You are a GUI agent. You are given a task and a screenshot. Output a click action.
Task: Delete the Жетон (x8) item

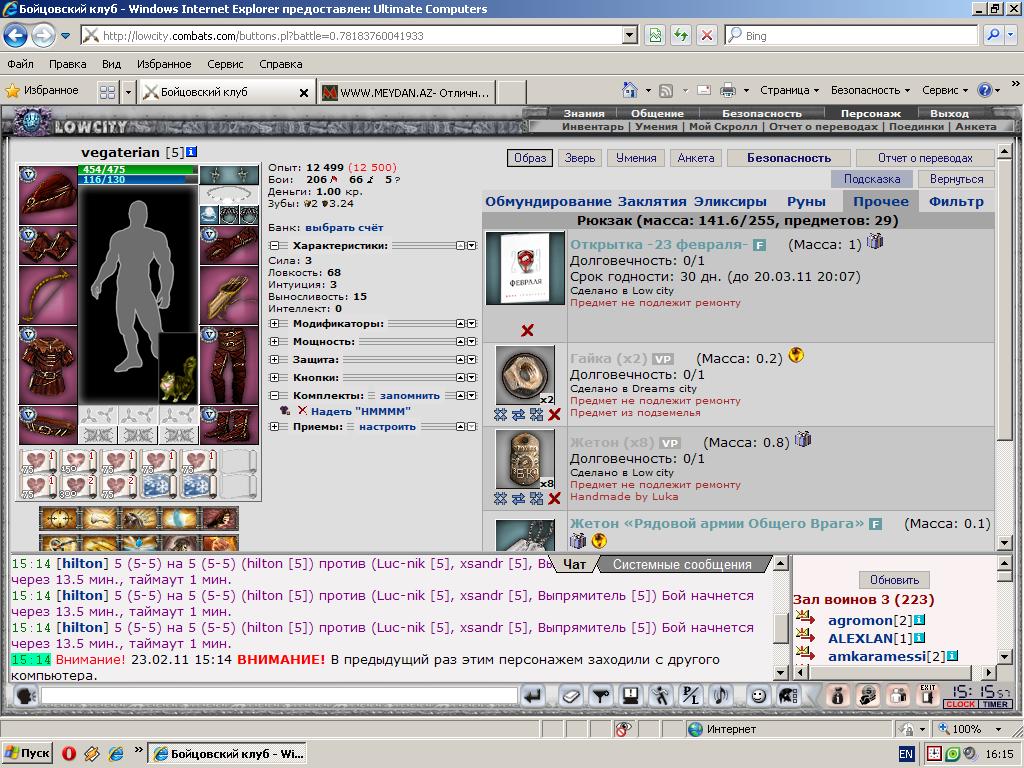coord(554,499)
